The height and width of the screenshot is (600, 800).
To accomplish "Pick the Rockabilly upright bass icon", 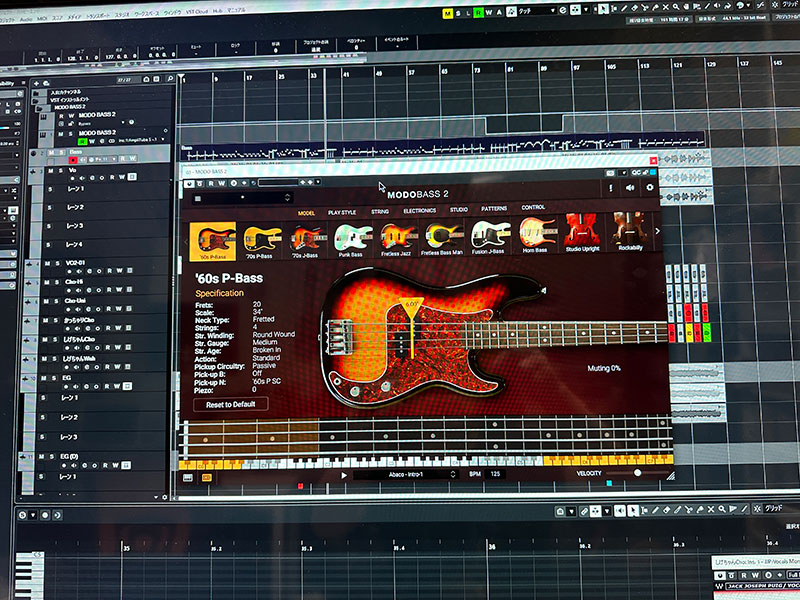I will (630, 232).
